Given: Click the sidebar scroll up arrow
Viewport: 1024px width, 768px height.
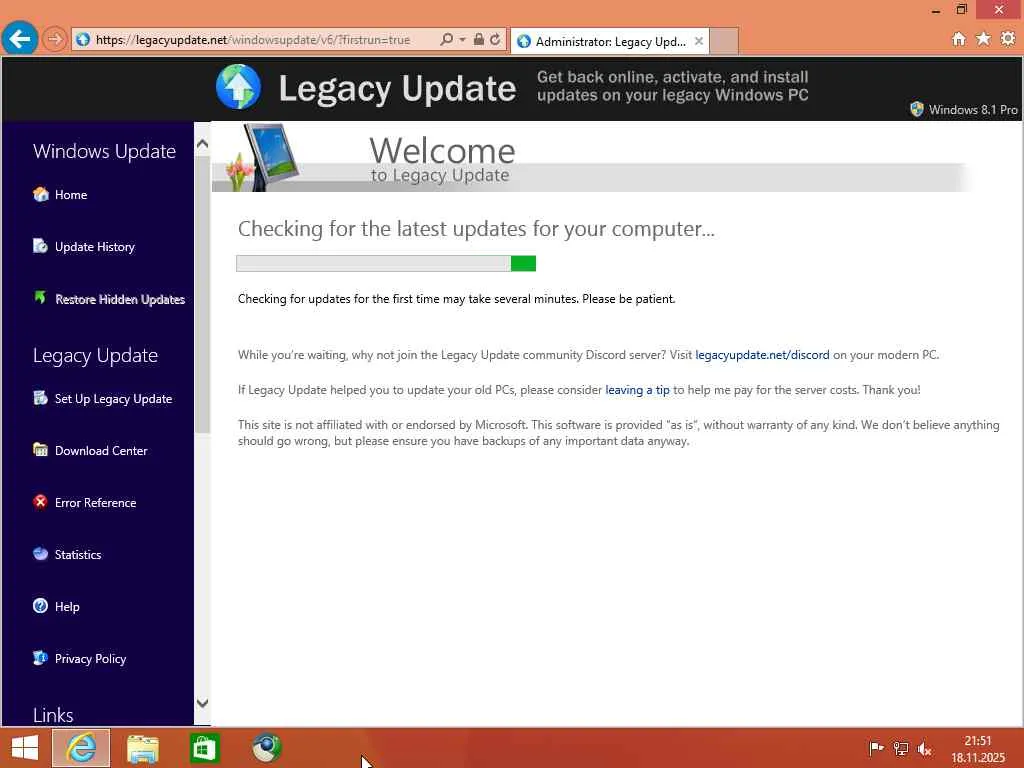Looking at the screenshot, I should 202,144.
